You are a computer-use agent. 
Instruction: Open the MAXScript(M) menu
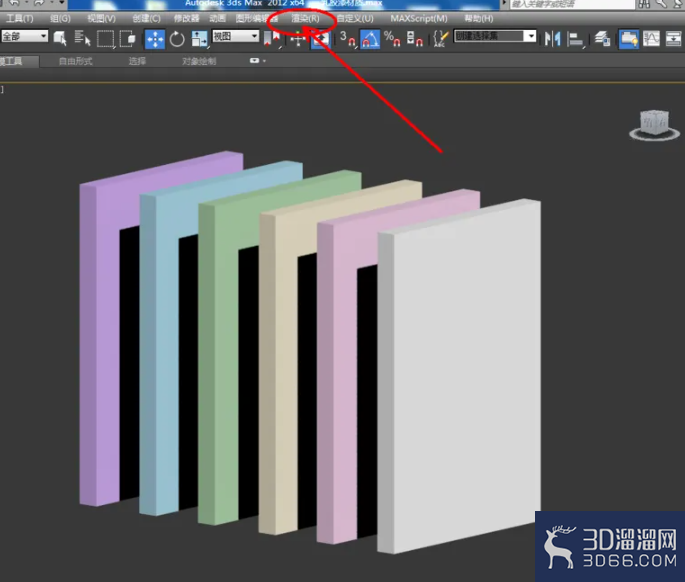pos(419,18)
